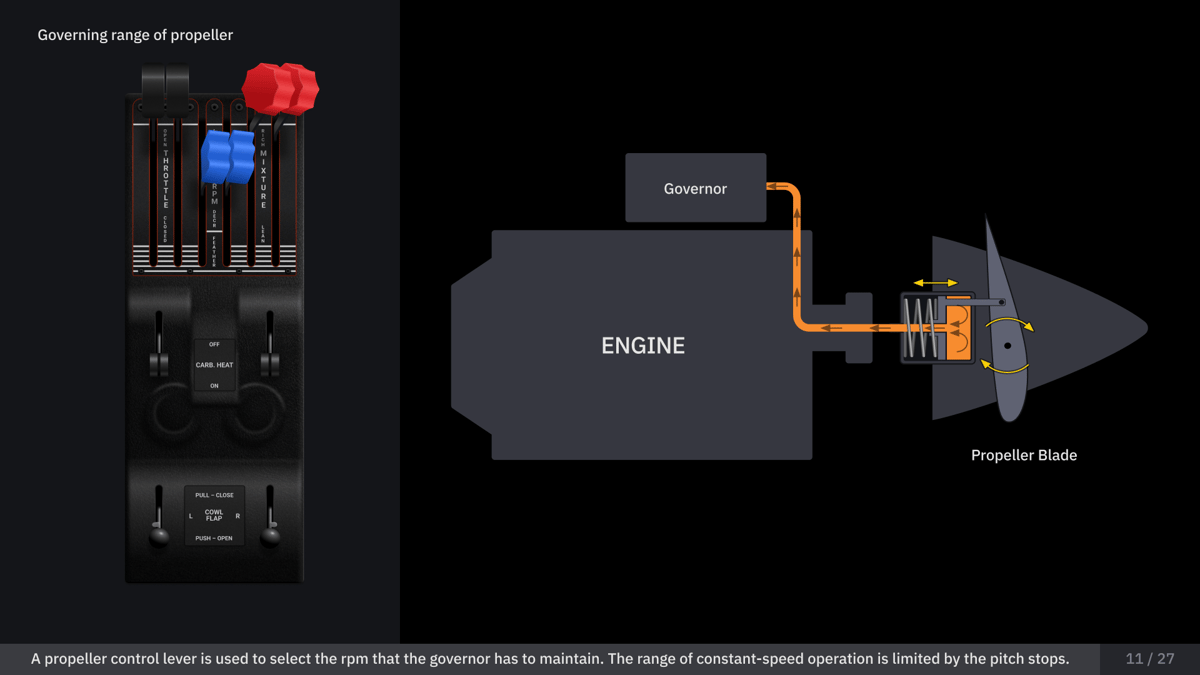This screenshot has width=1200, height=675.
Task: Select the Governor box in the diagram
Action: coord(695,187)
